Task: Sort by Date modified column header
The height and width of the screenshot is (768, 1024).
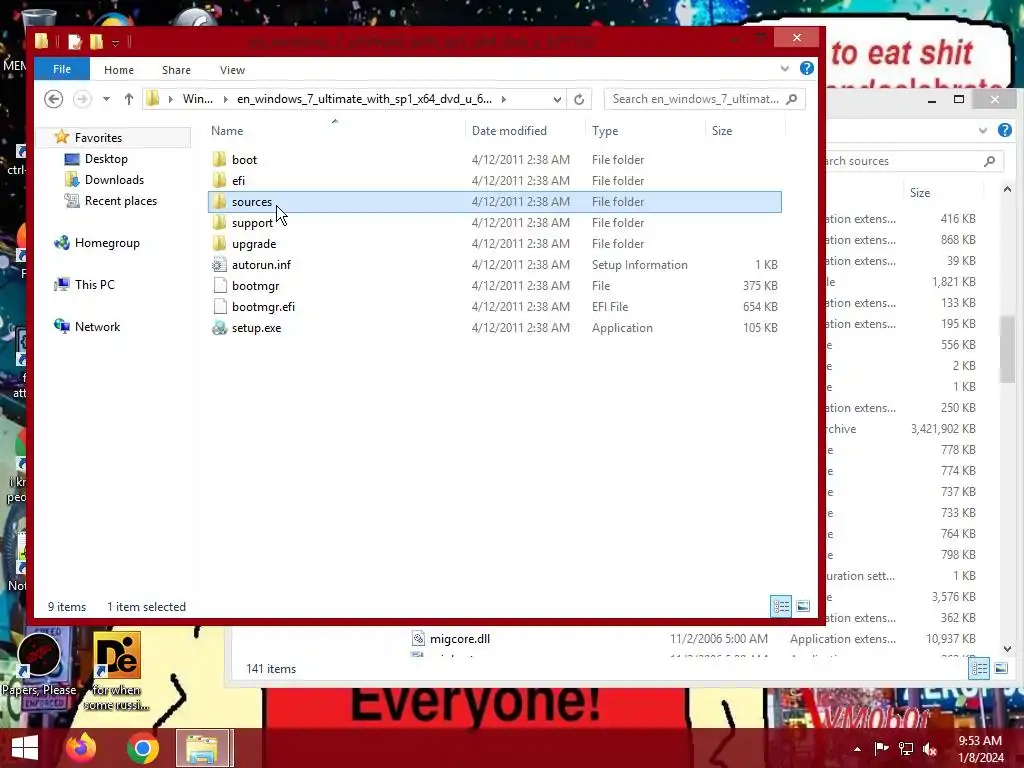Action: click(x=509, y=131)
